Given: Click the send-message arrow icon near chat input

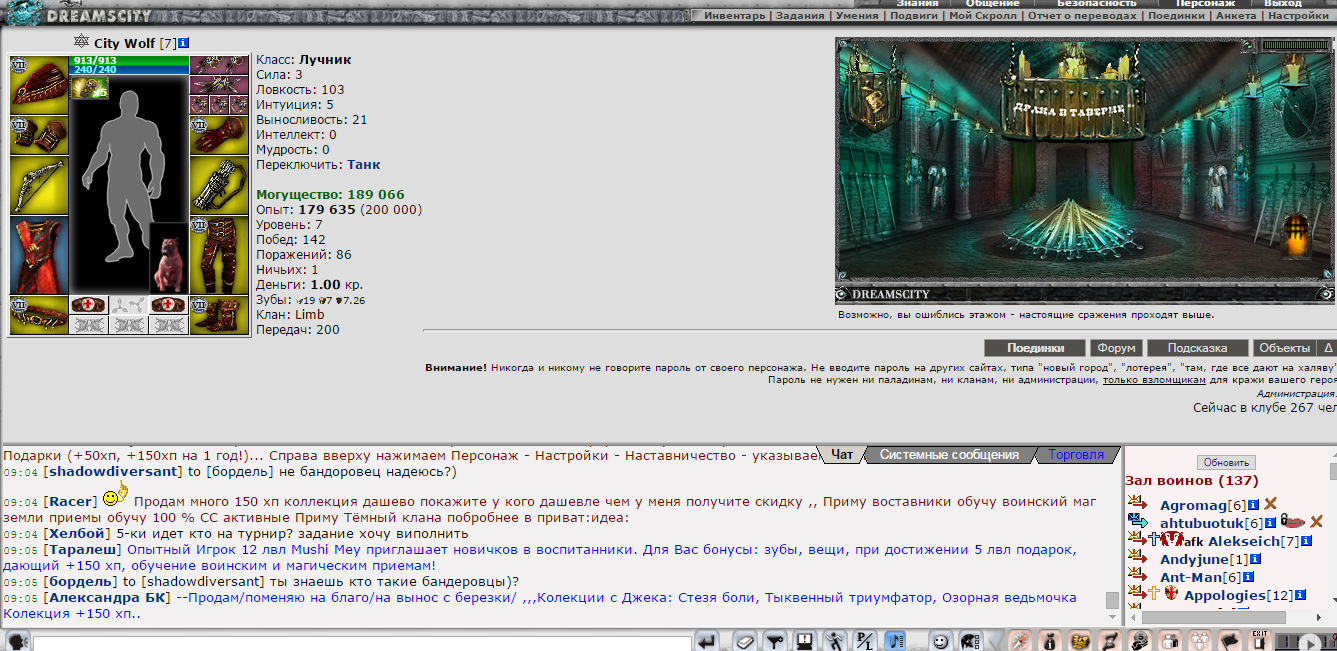Looking at the screenshot, I should click(x=709, y=641).
